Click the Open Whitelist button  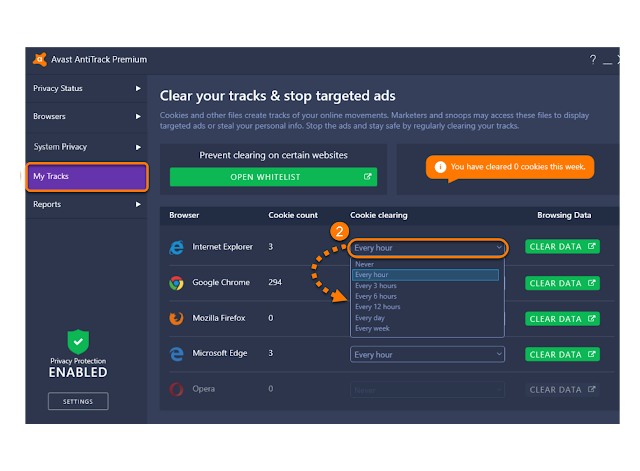tap(273, 177)
